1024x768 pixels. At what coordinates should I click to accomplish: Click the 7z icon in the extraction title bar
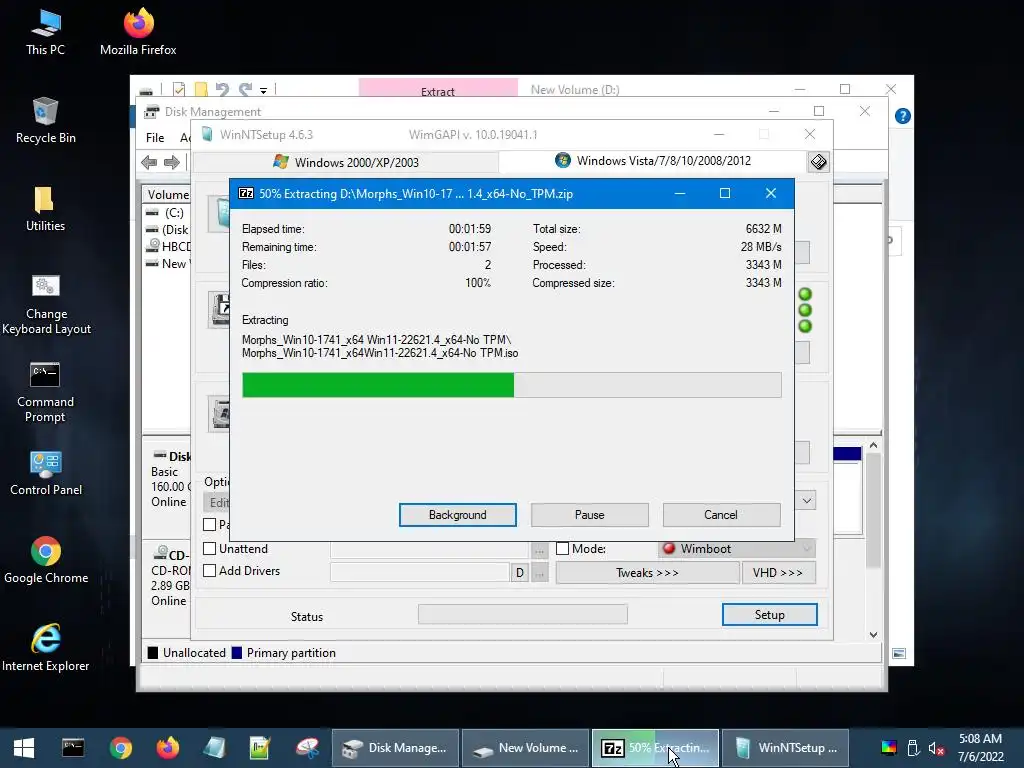[246, 193]
